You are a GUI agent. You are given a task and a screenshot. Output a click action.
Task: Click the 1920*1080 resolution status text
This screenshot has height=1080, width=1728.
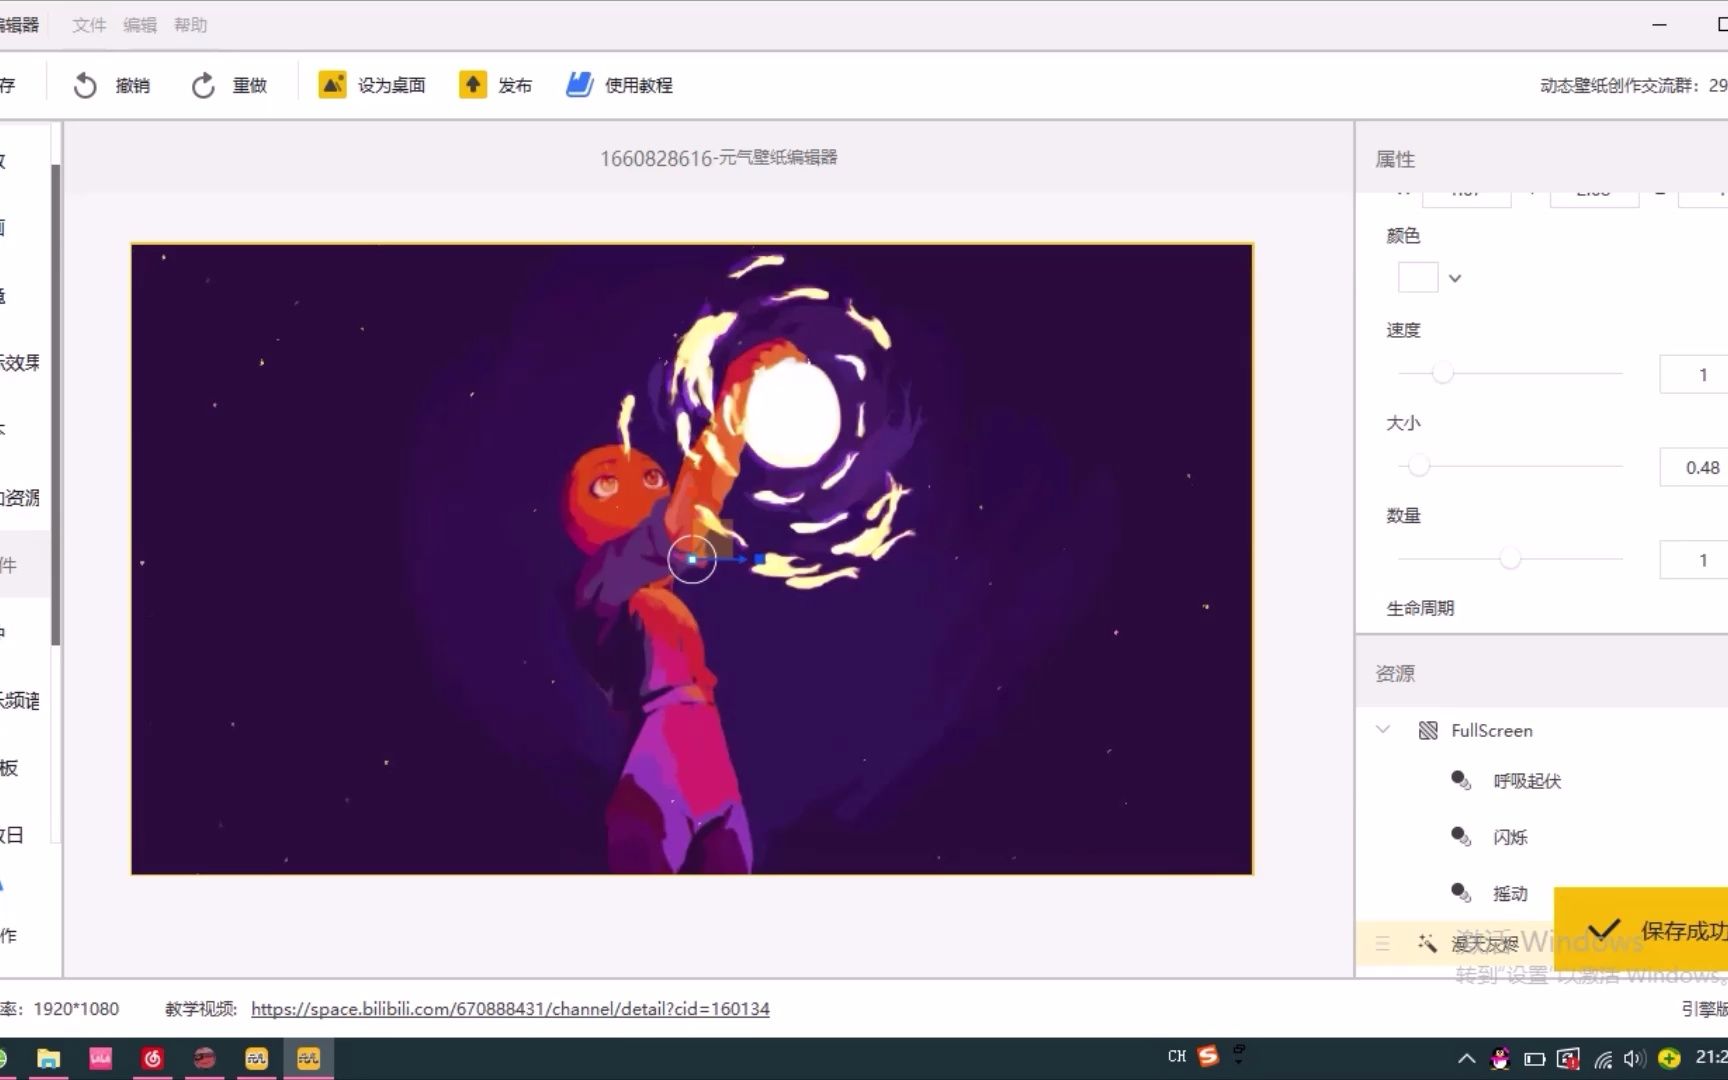[x=76, y=1009]
